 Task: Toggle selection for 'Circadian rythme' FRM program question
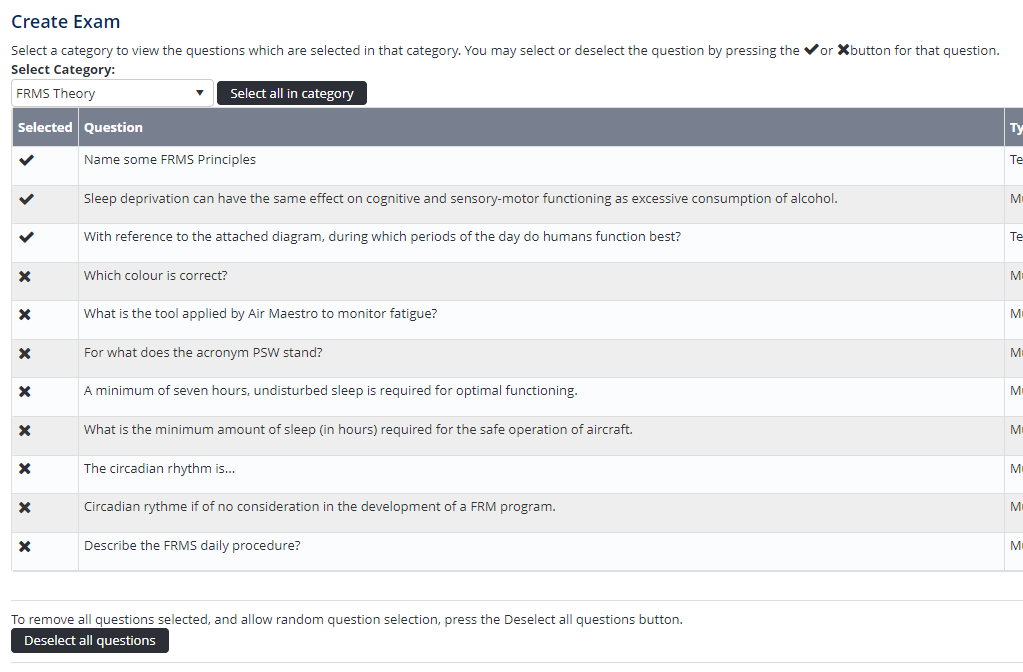click(x=25, y=507)
